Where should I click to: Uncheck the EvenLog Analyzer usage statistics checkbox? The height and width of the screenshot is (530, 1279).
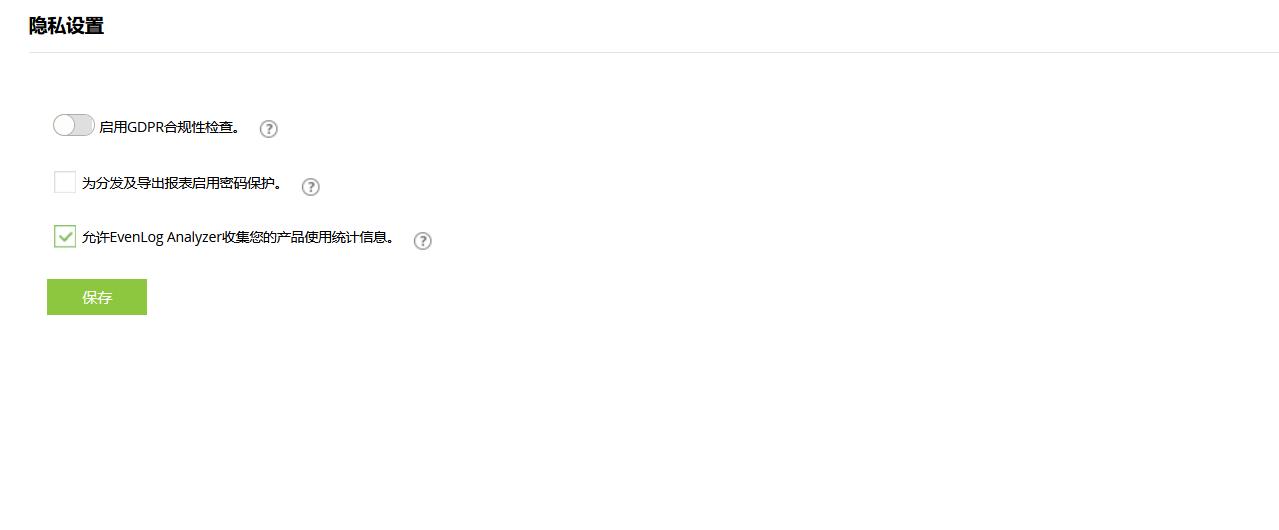pyautogui.click(x=65, y=237)
